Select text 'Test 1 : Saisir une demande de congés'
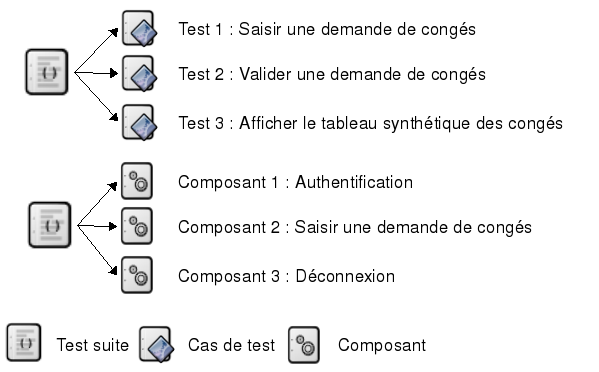This screenshot has height=372, width=599. (327, 30)
